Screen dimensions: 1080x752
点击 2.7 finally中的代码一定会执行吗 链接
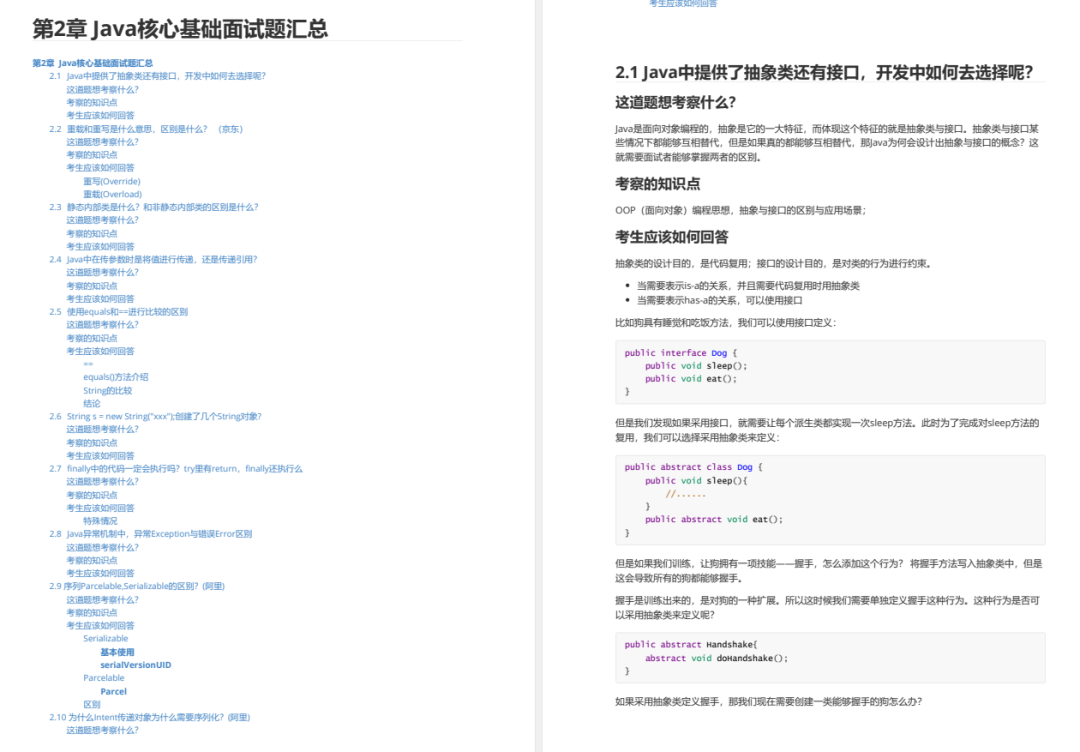coord(165,469)
